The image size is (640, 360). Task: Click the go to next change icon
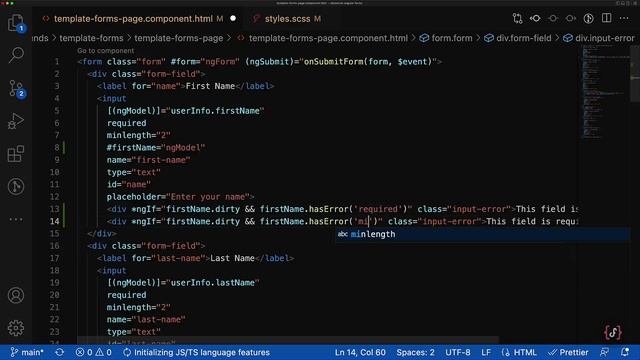tap(571, 18)
